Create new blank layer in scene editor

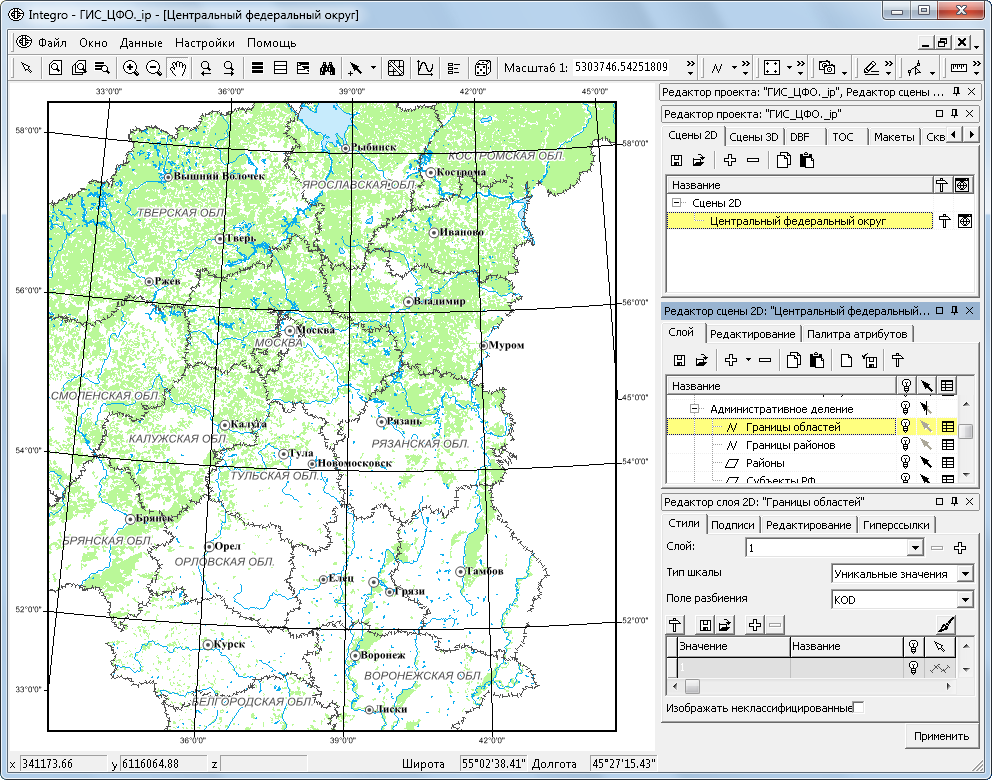coord(846,361)
